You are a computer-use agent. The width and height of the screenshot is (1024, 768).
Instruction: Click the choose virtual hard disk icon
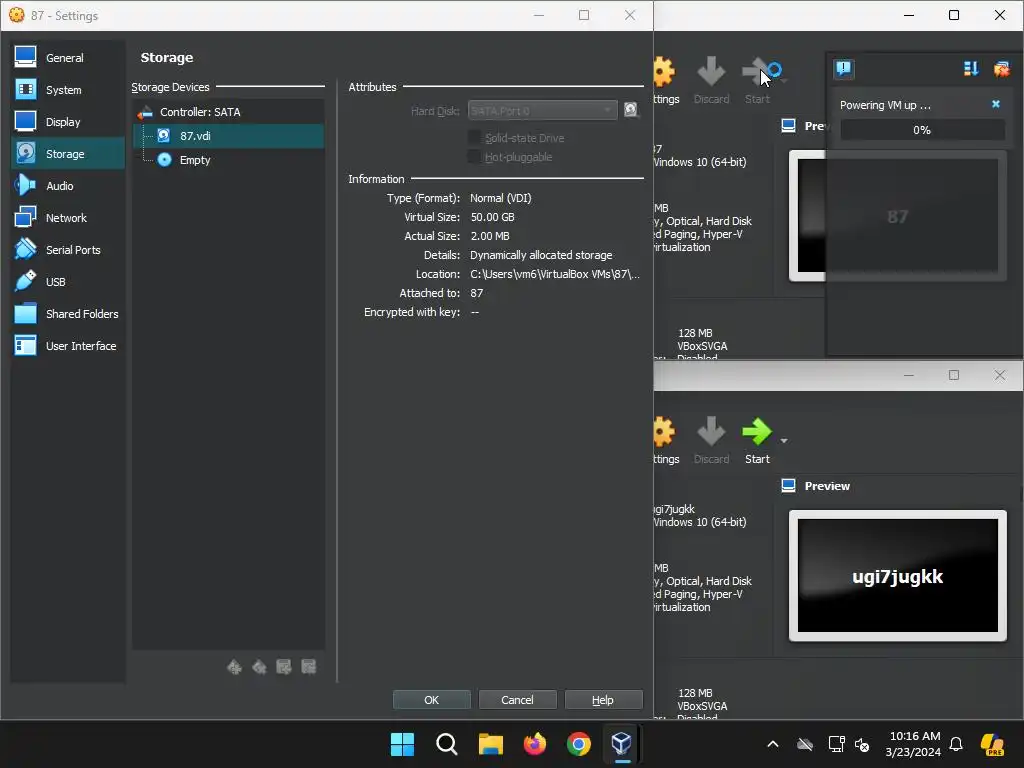pos(631,110)
